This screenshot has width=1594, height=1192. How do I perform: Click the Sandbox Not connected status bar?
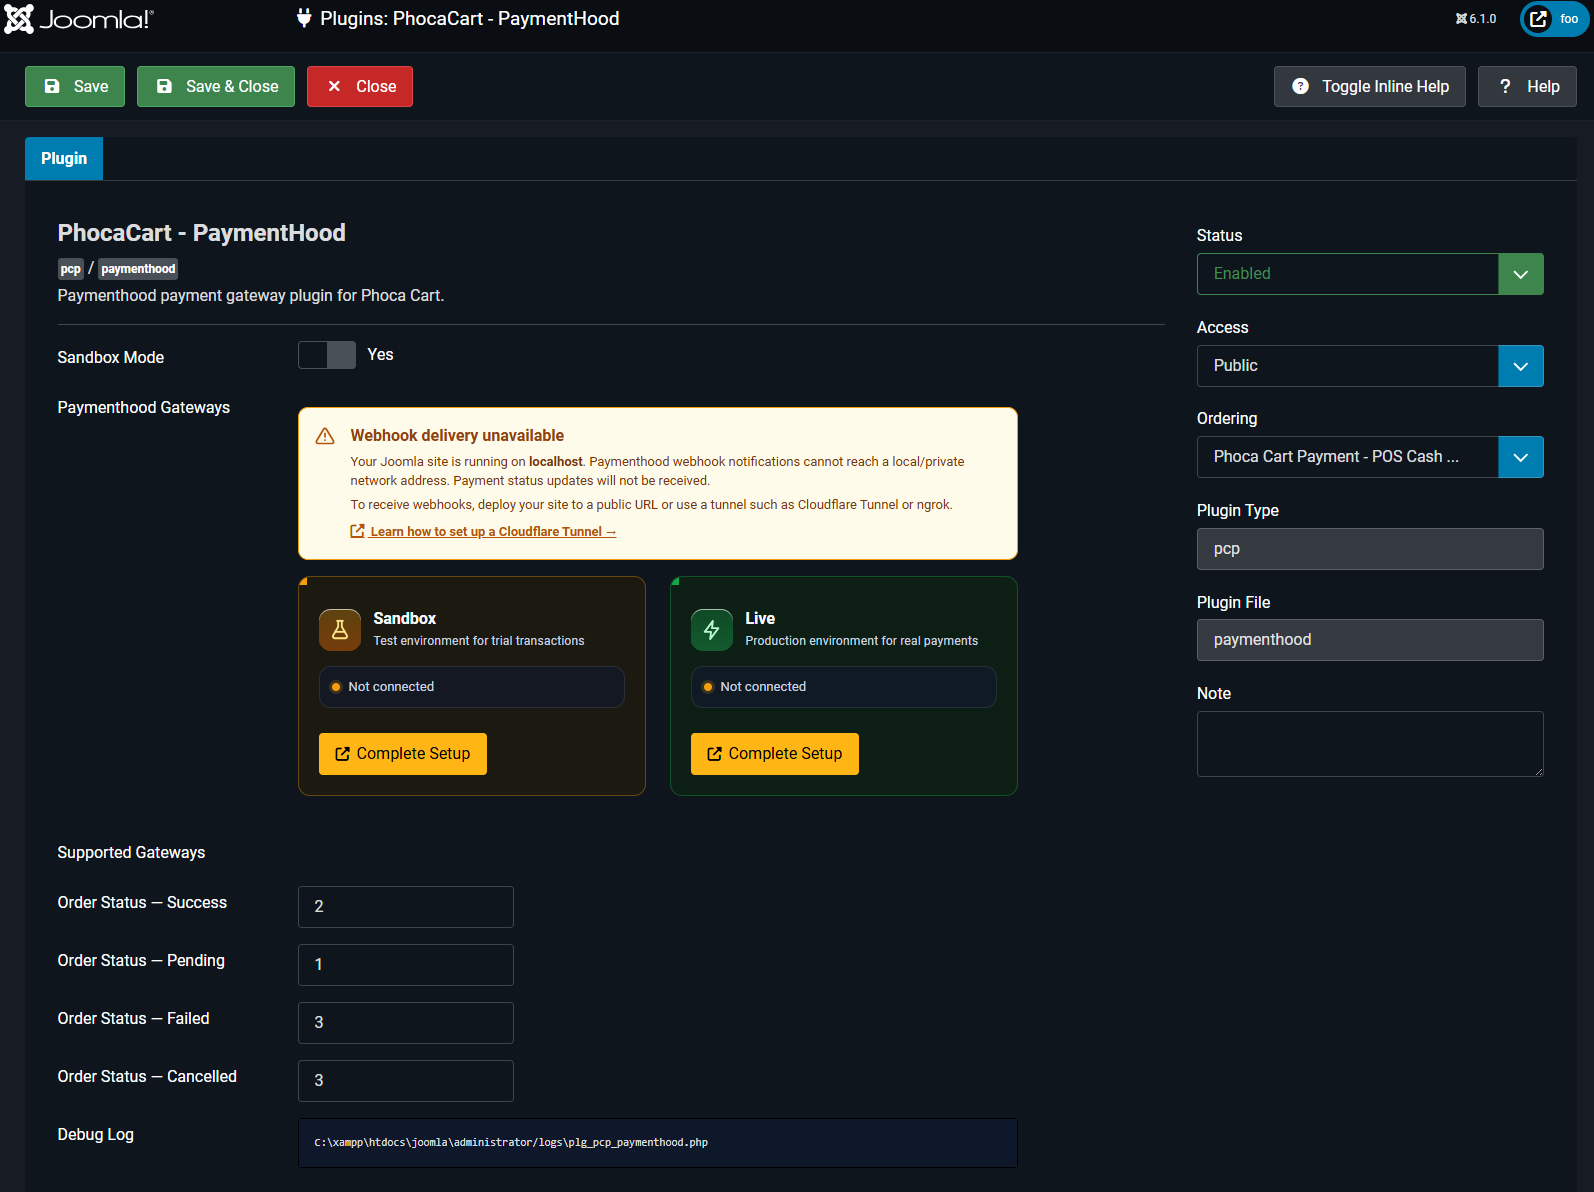(x=472, y=687)
